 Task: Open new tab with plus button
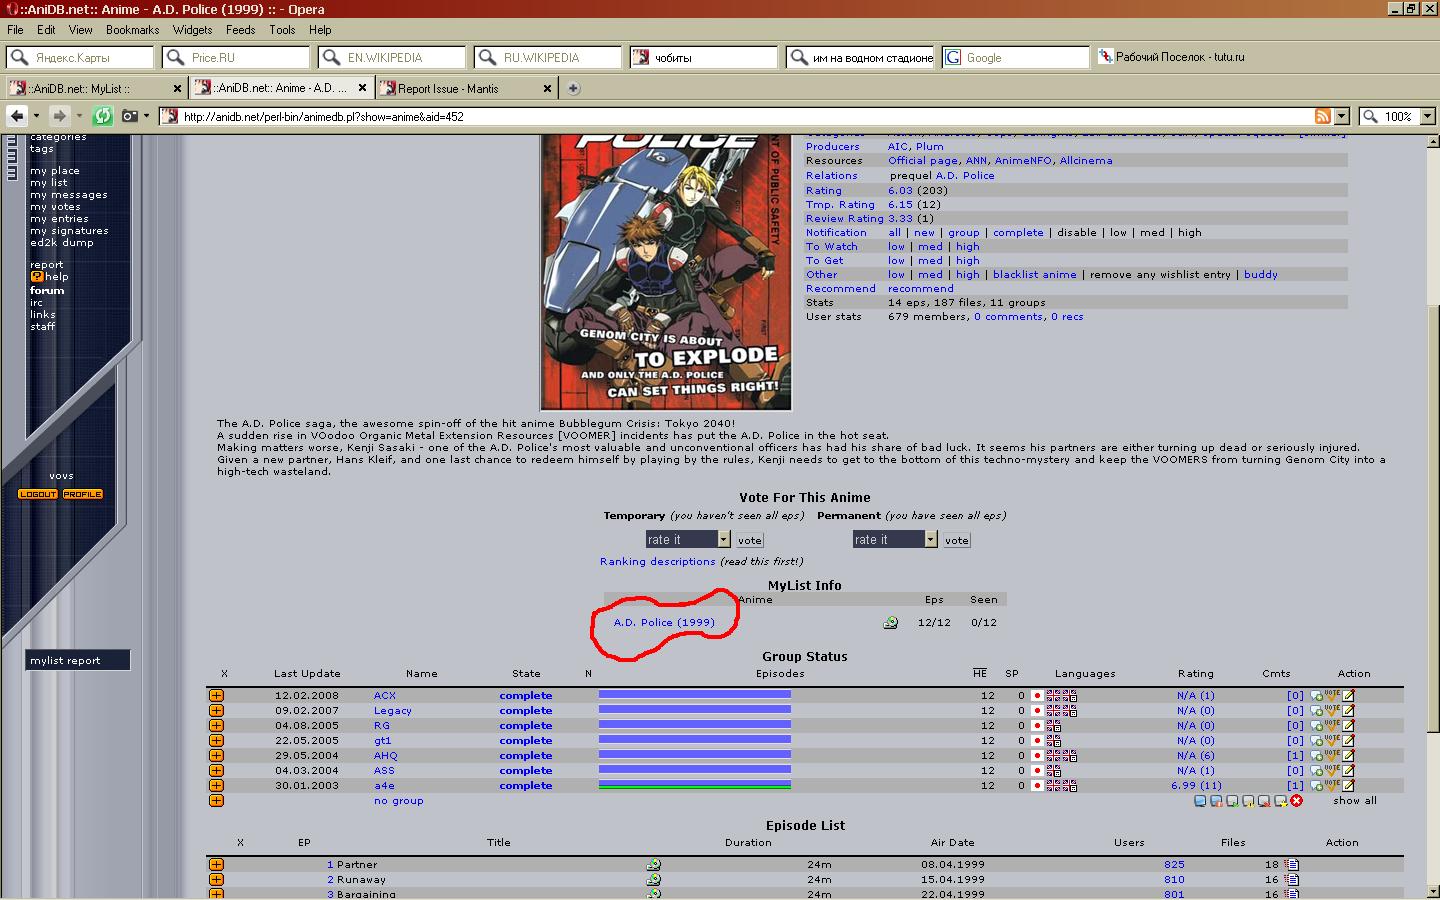point(573,88)
